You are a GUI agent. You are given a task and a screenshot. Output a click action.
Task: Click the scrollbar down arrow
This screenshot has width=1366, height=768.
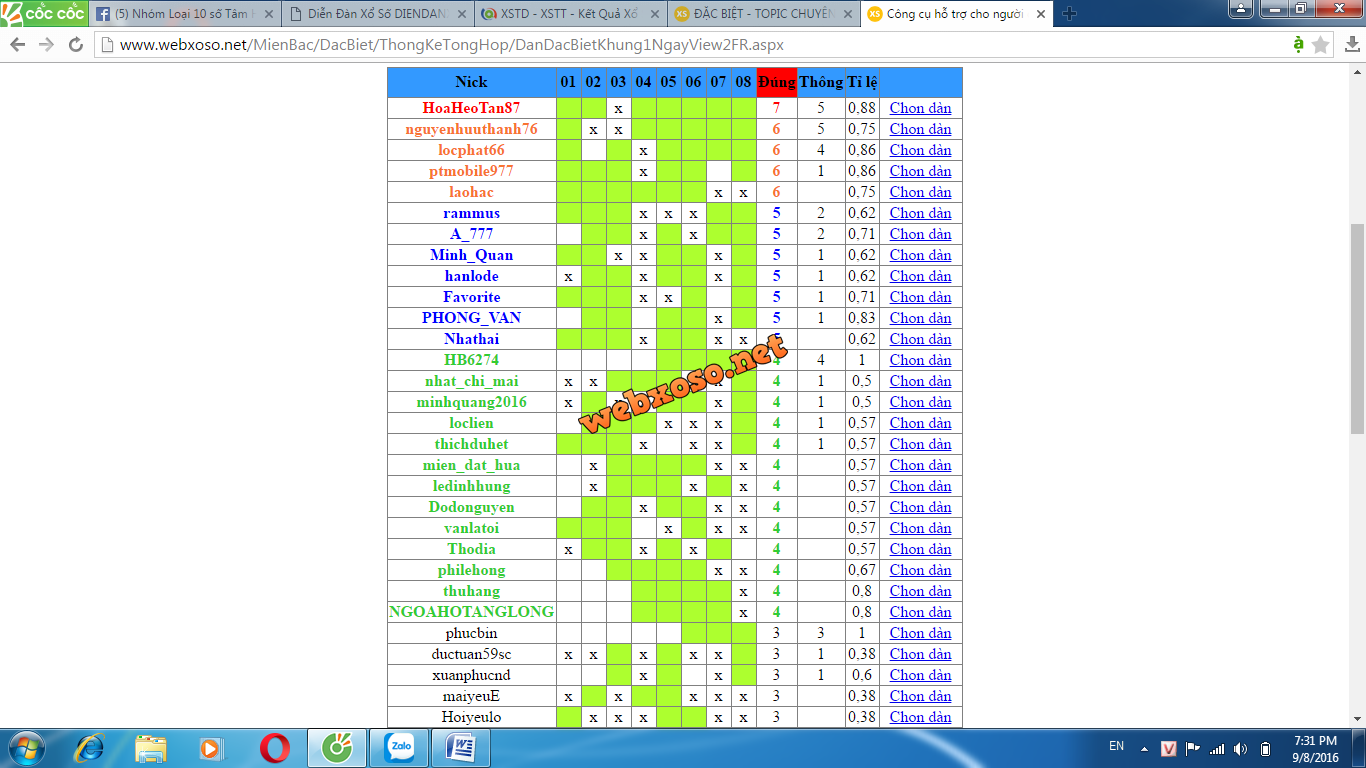tap(1357, 718)
